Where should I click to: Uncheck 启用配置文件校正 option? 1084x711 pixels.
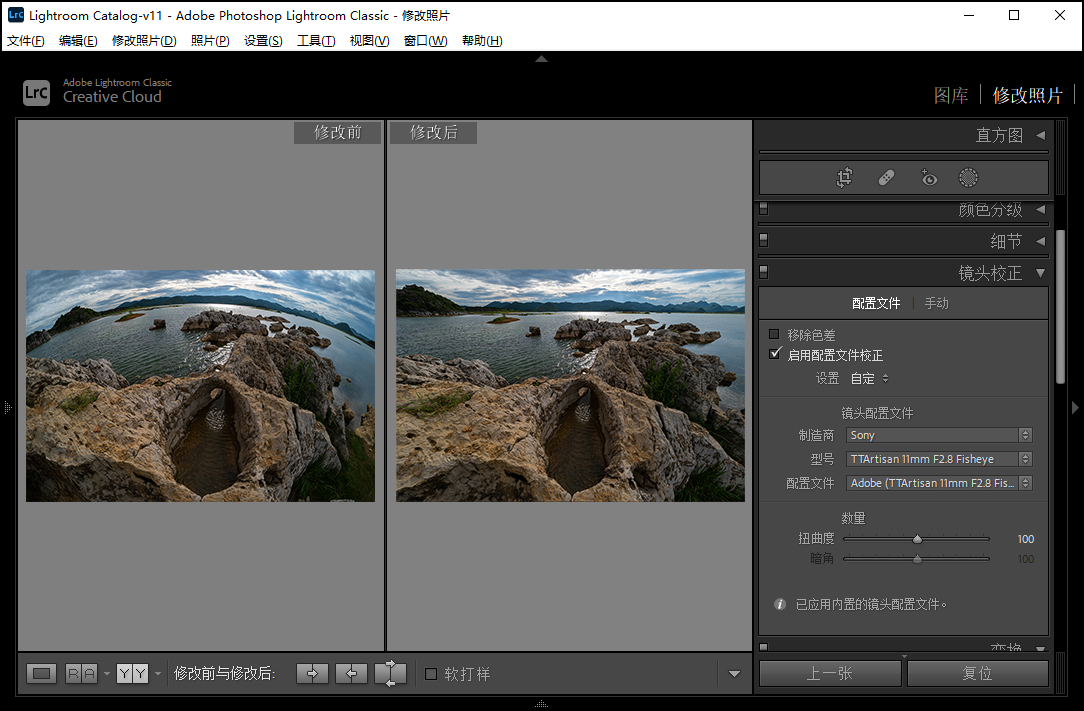774,355
